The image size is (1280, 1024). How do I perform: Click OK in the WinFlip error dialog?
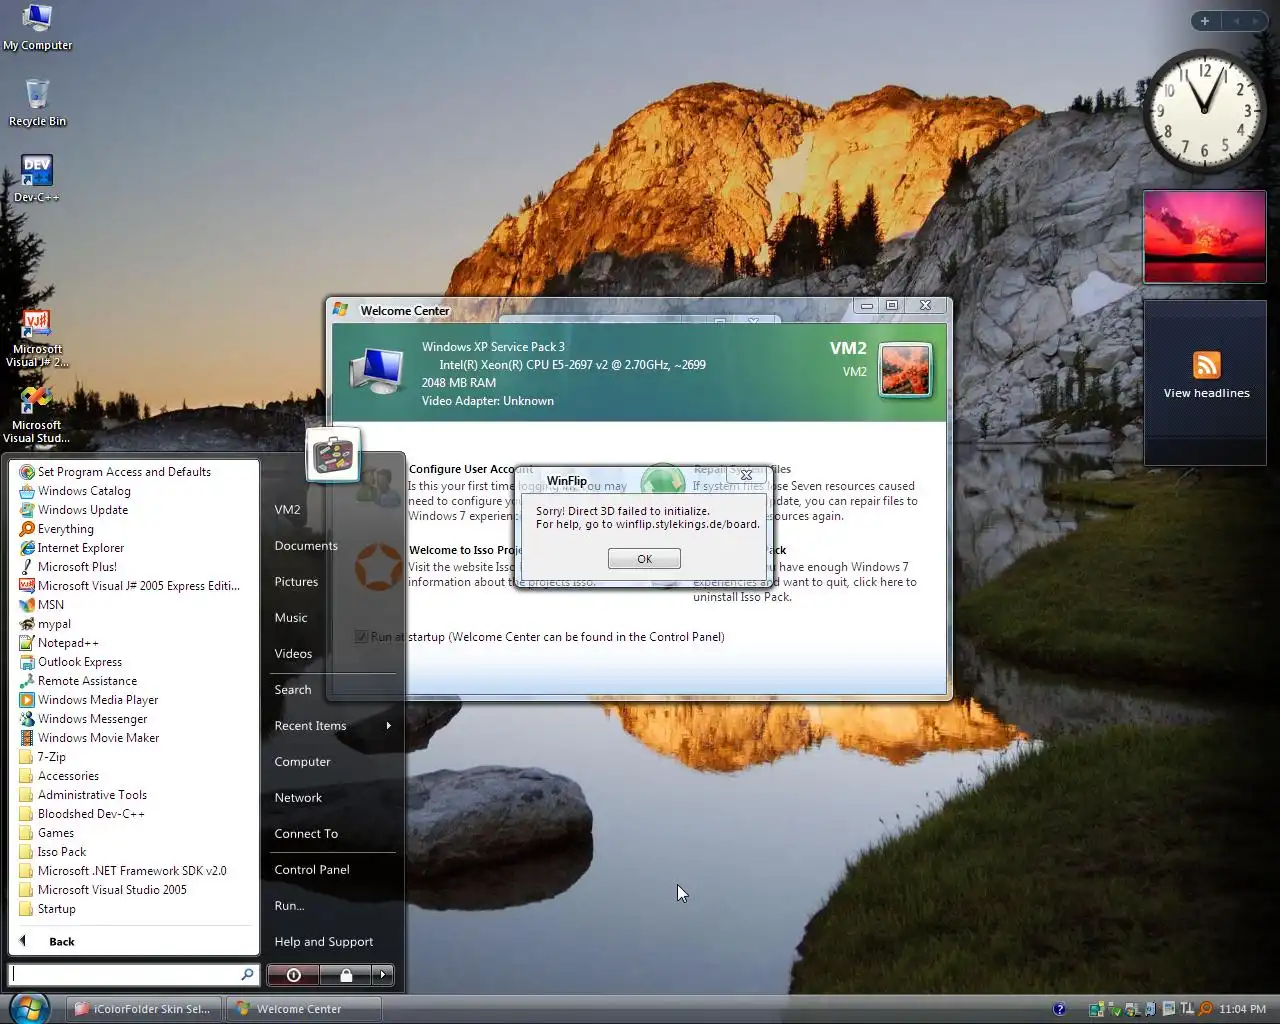pos(644,559)
